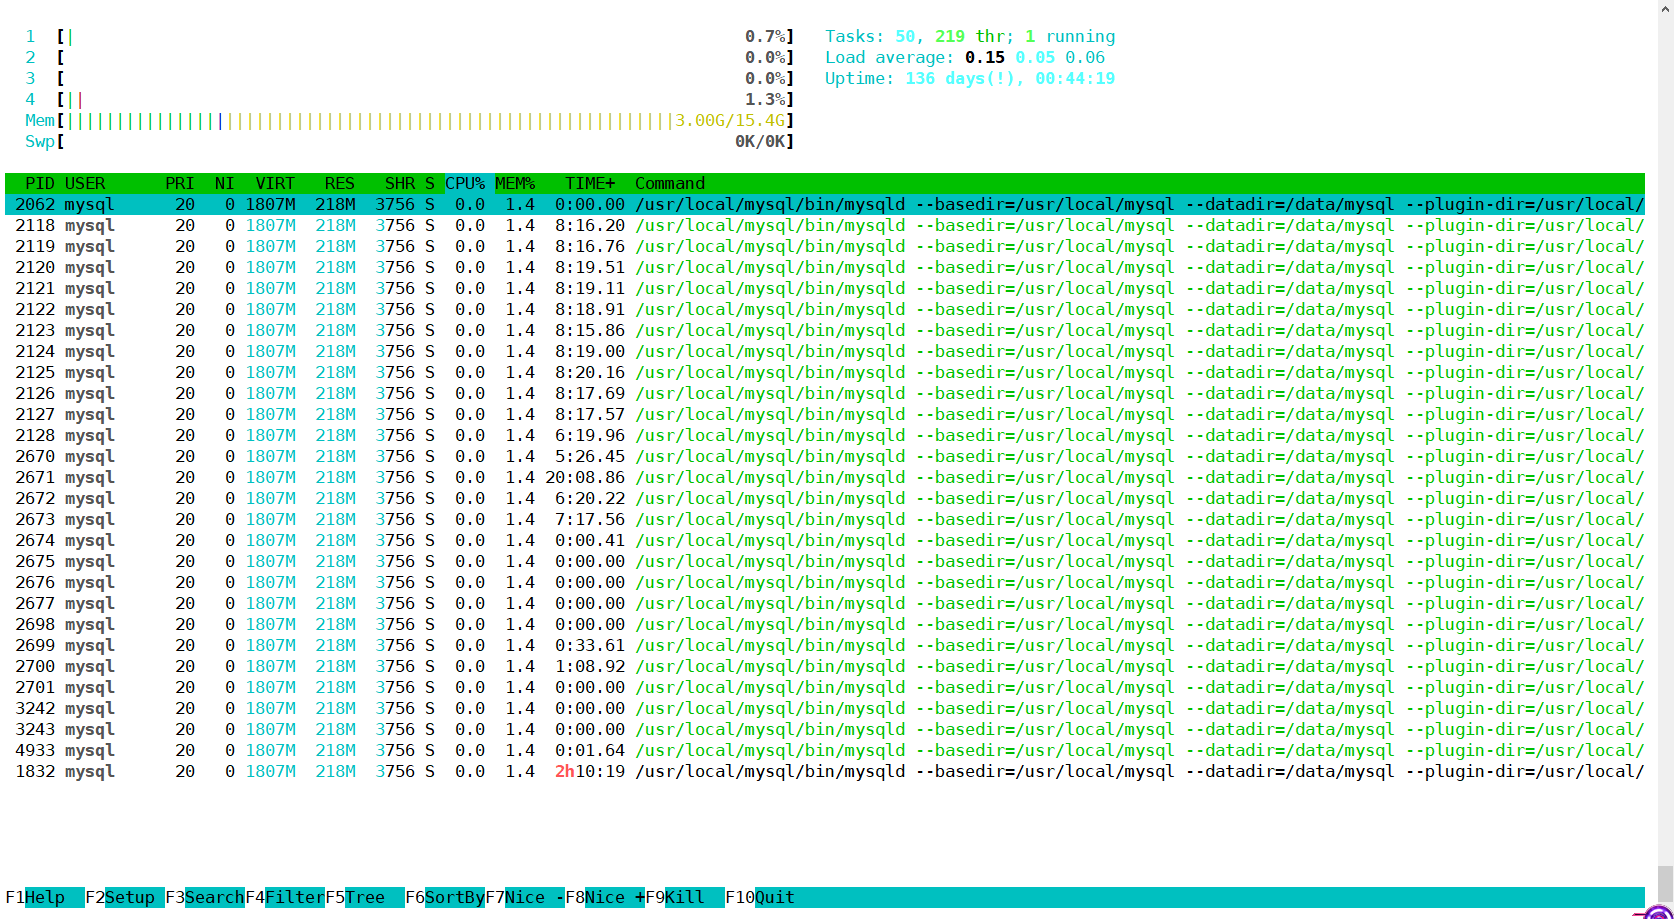Screen dimensions: 1674x919
Task: Select the process row PID 2121
Action: 825,288
